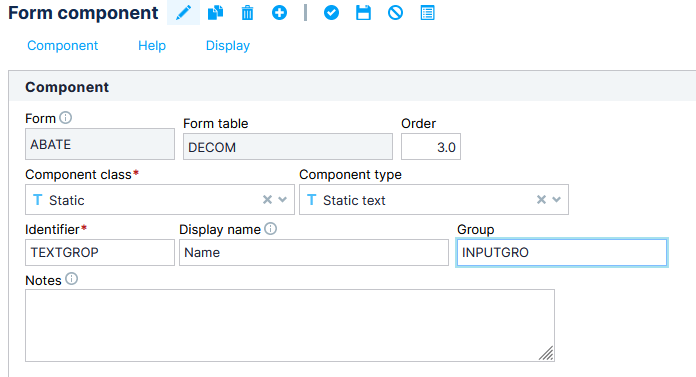Click the cancel circle-slash icon

point(395,13)
